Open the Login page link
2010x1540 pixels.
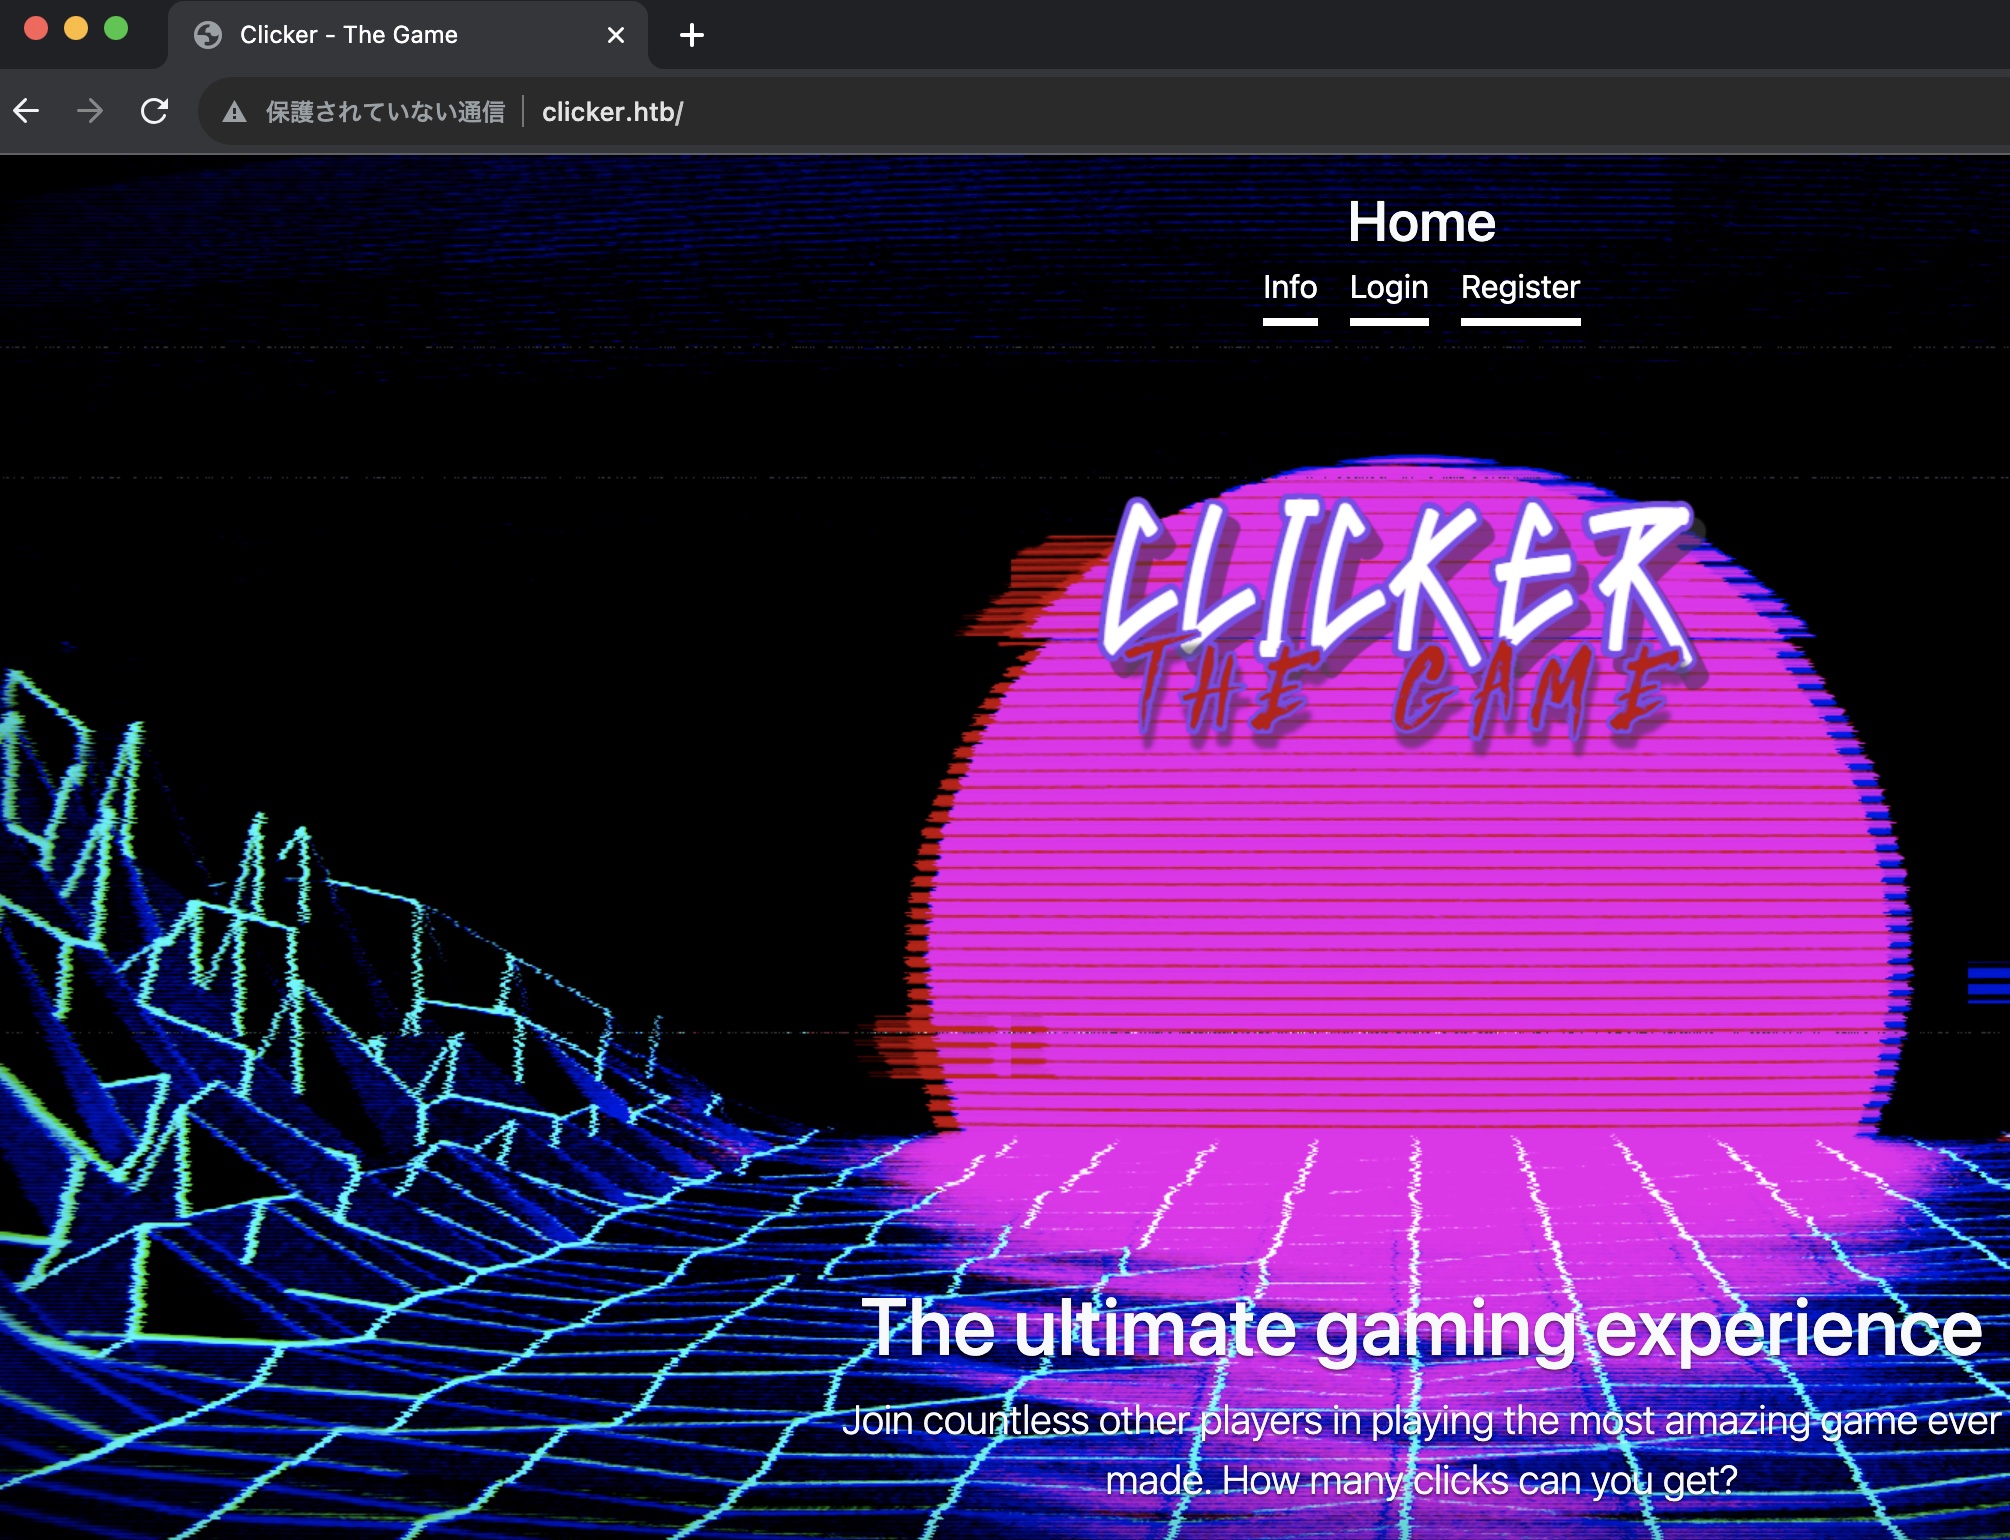tap(1389, 288)
